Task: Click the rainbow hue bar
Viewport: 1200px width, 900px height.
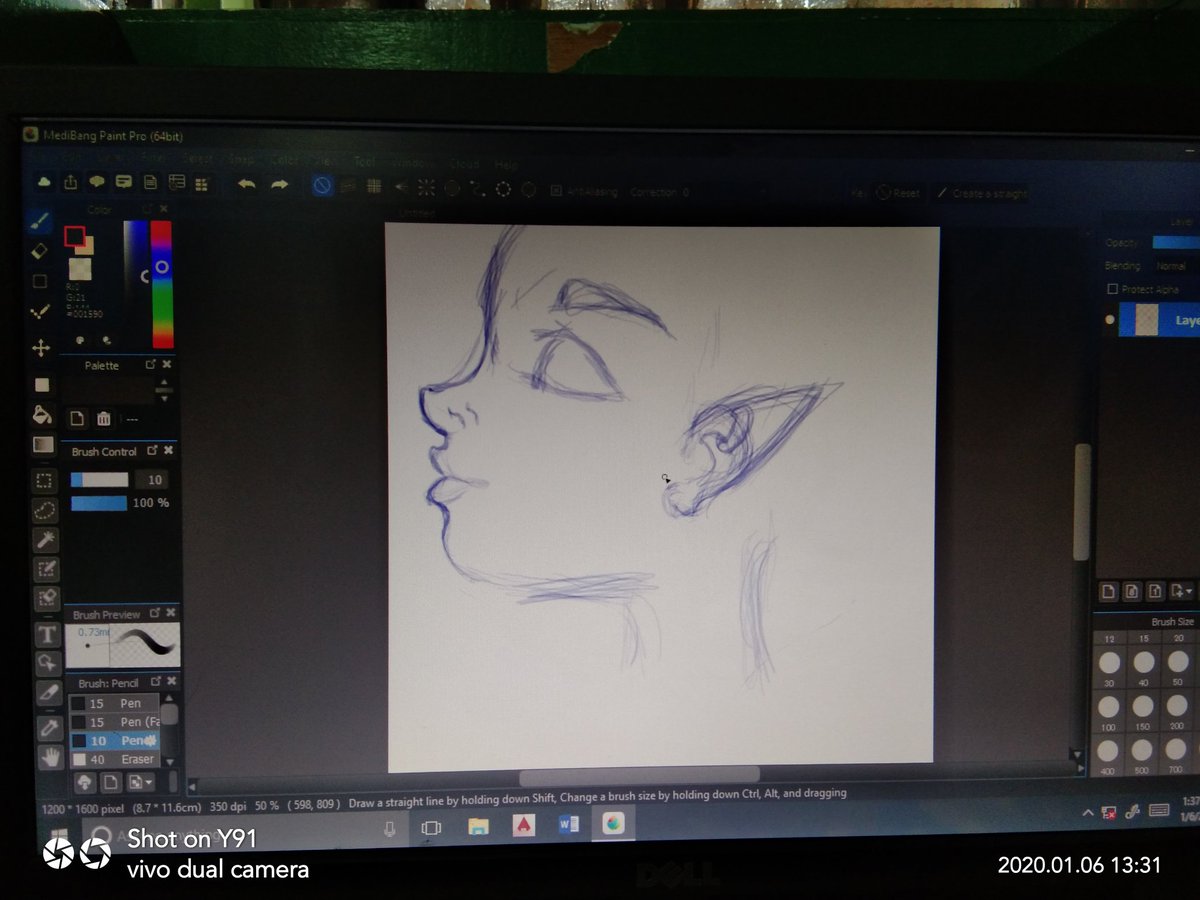Action: point(161,284)
